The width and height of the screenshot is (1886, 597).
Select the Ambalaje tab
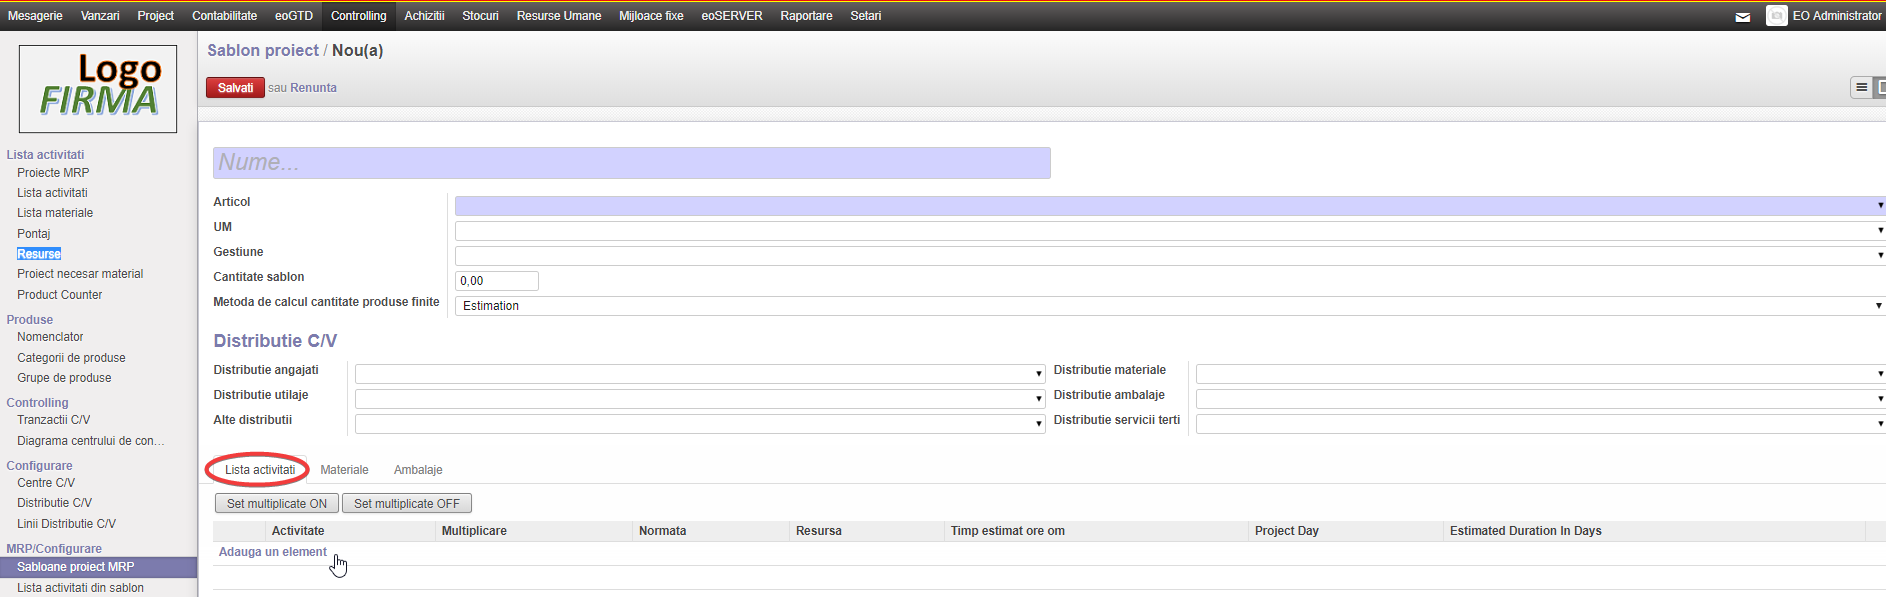[418, 470]
